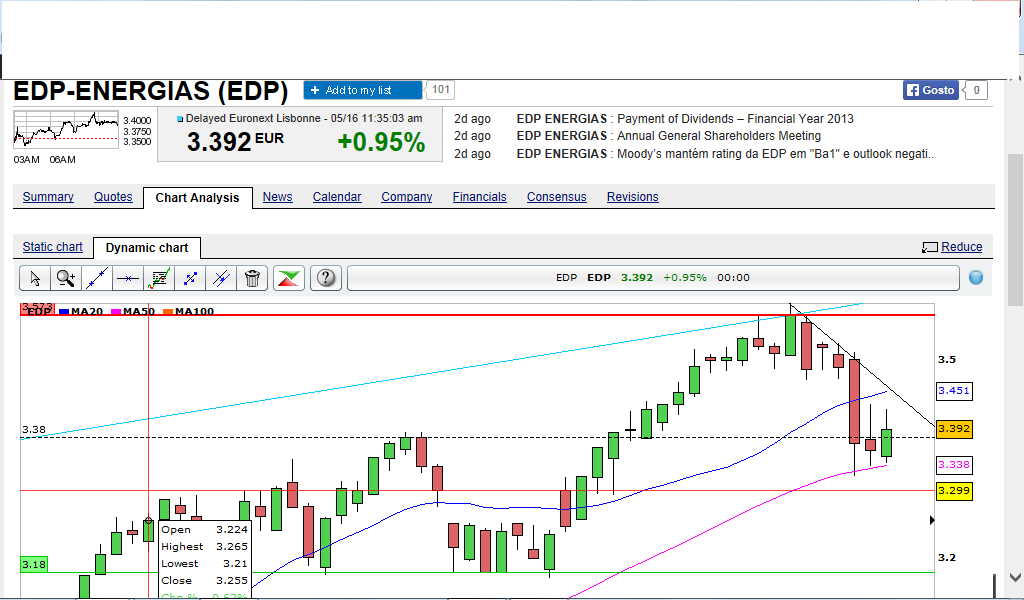
Task: Select the move/resize line tool
Action: coord(190,278)
